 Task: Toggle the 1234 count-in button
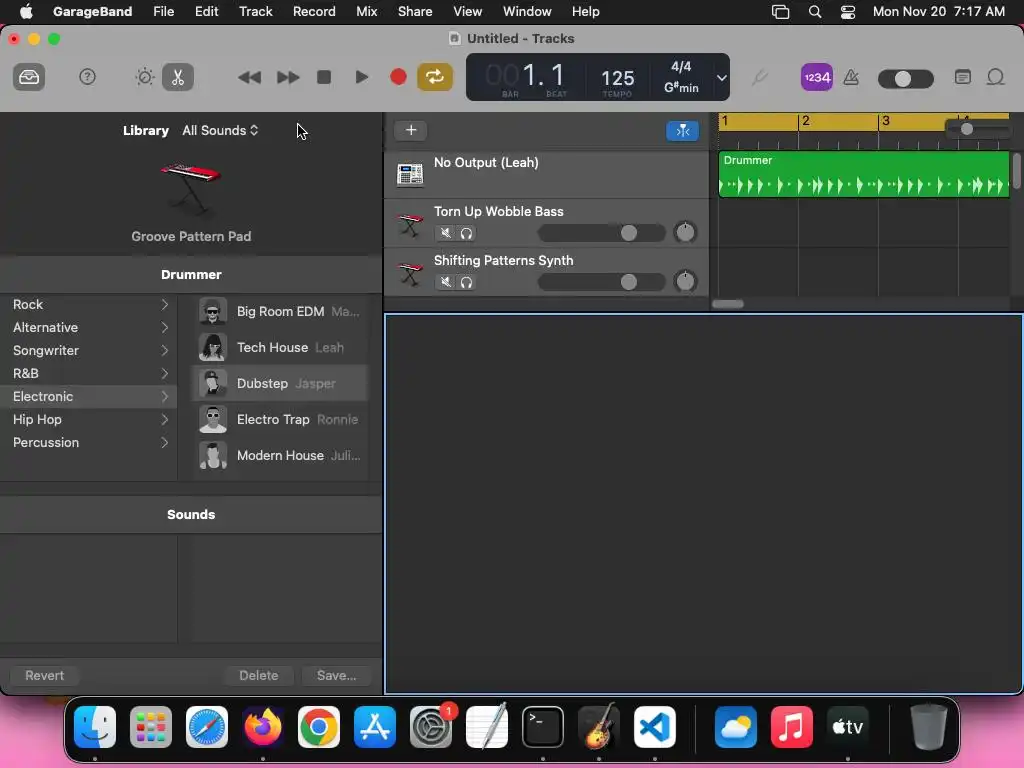816,77
